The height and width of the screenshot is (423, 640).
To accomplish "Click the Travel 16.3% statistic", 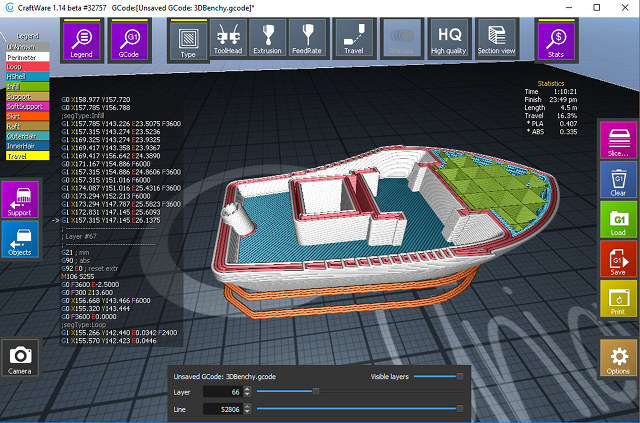I will point(551,116).
